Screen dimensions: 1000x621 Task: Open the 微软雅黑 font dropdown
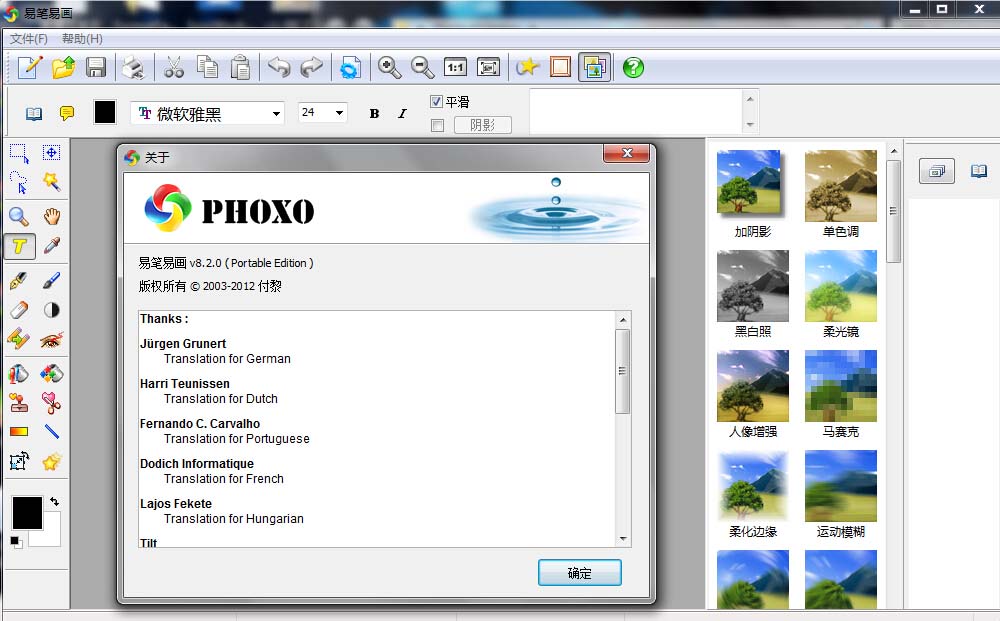click(276, 114)
